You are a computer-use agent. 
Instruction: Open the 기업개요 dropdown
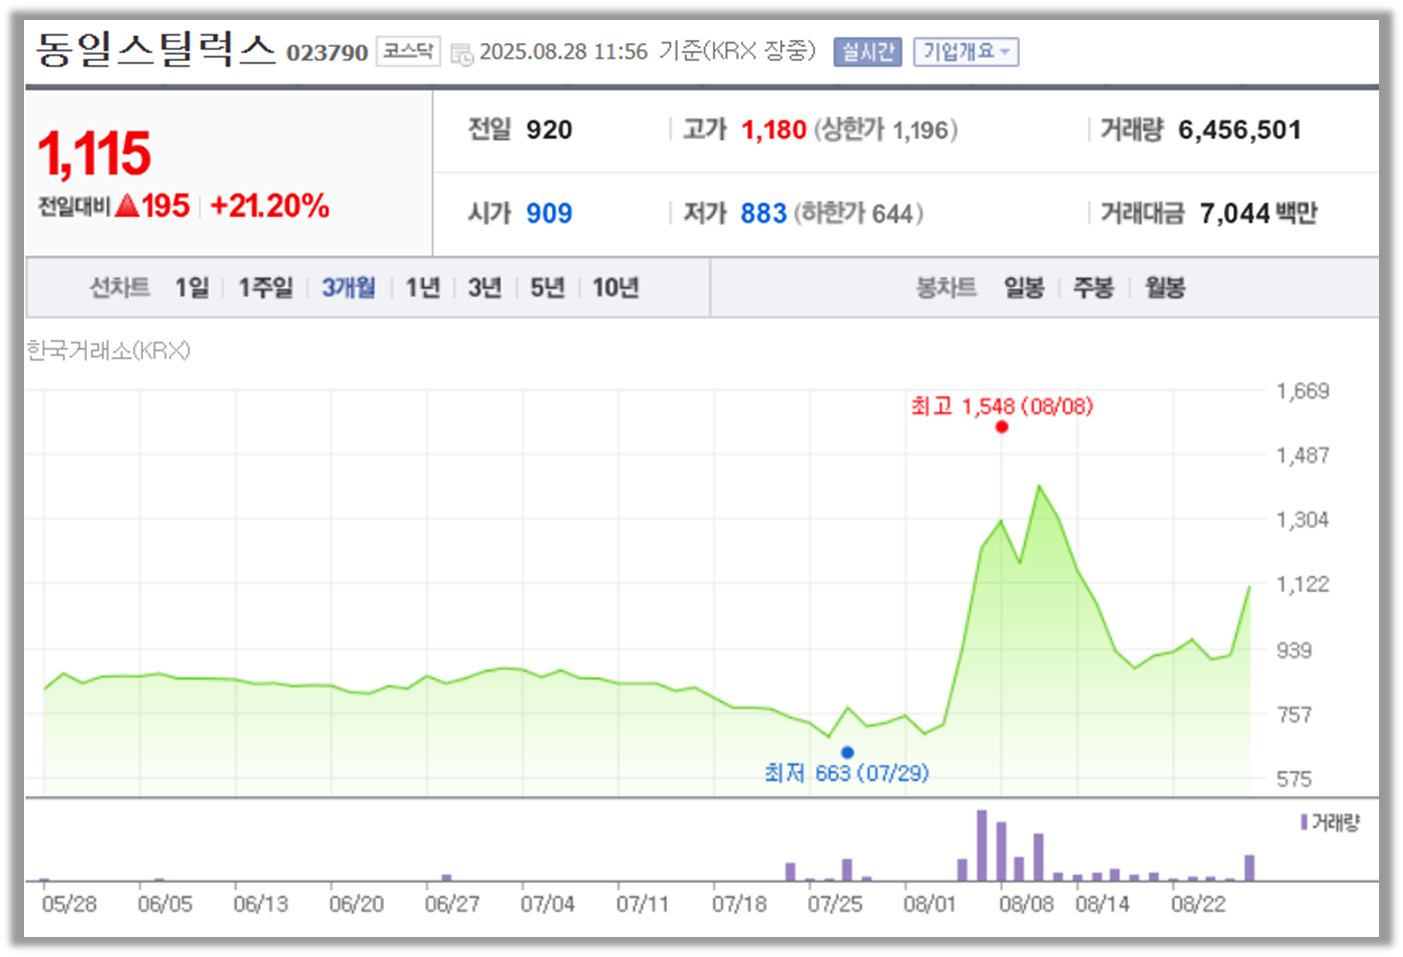[966, 52]
